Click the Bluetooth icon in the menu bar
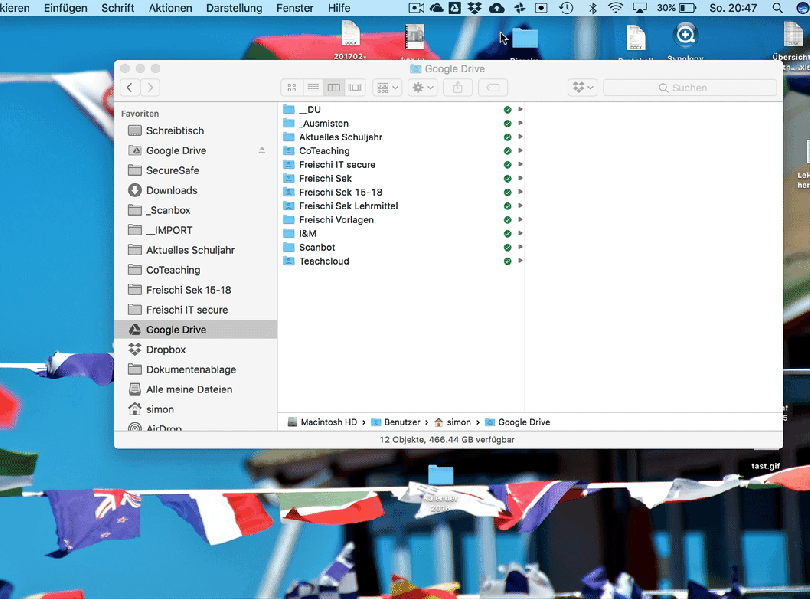 pyautogui.click(x=595, y=8)
